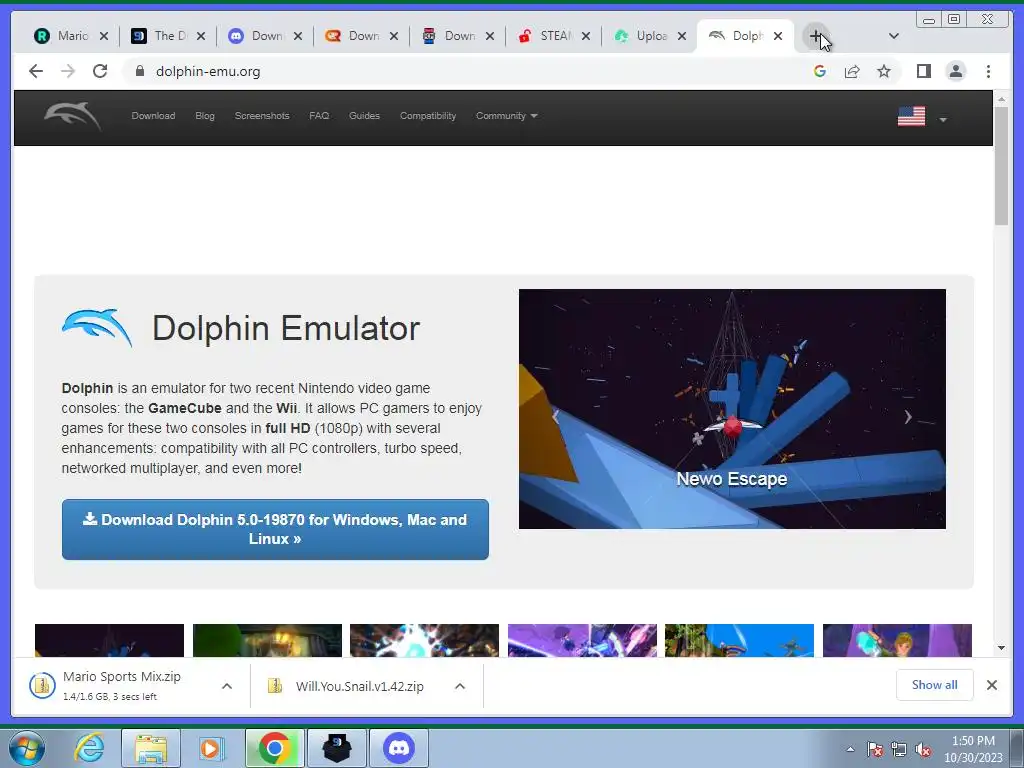Go to next carousel slide arrow
This screenshot has width=1024, height=768.
(x=908, y=417)
